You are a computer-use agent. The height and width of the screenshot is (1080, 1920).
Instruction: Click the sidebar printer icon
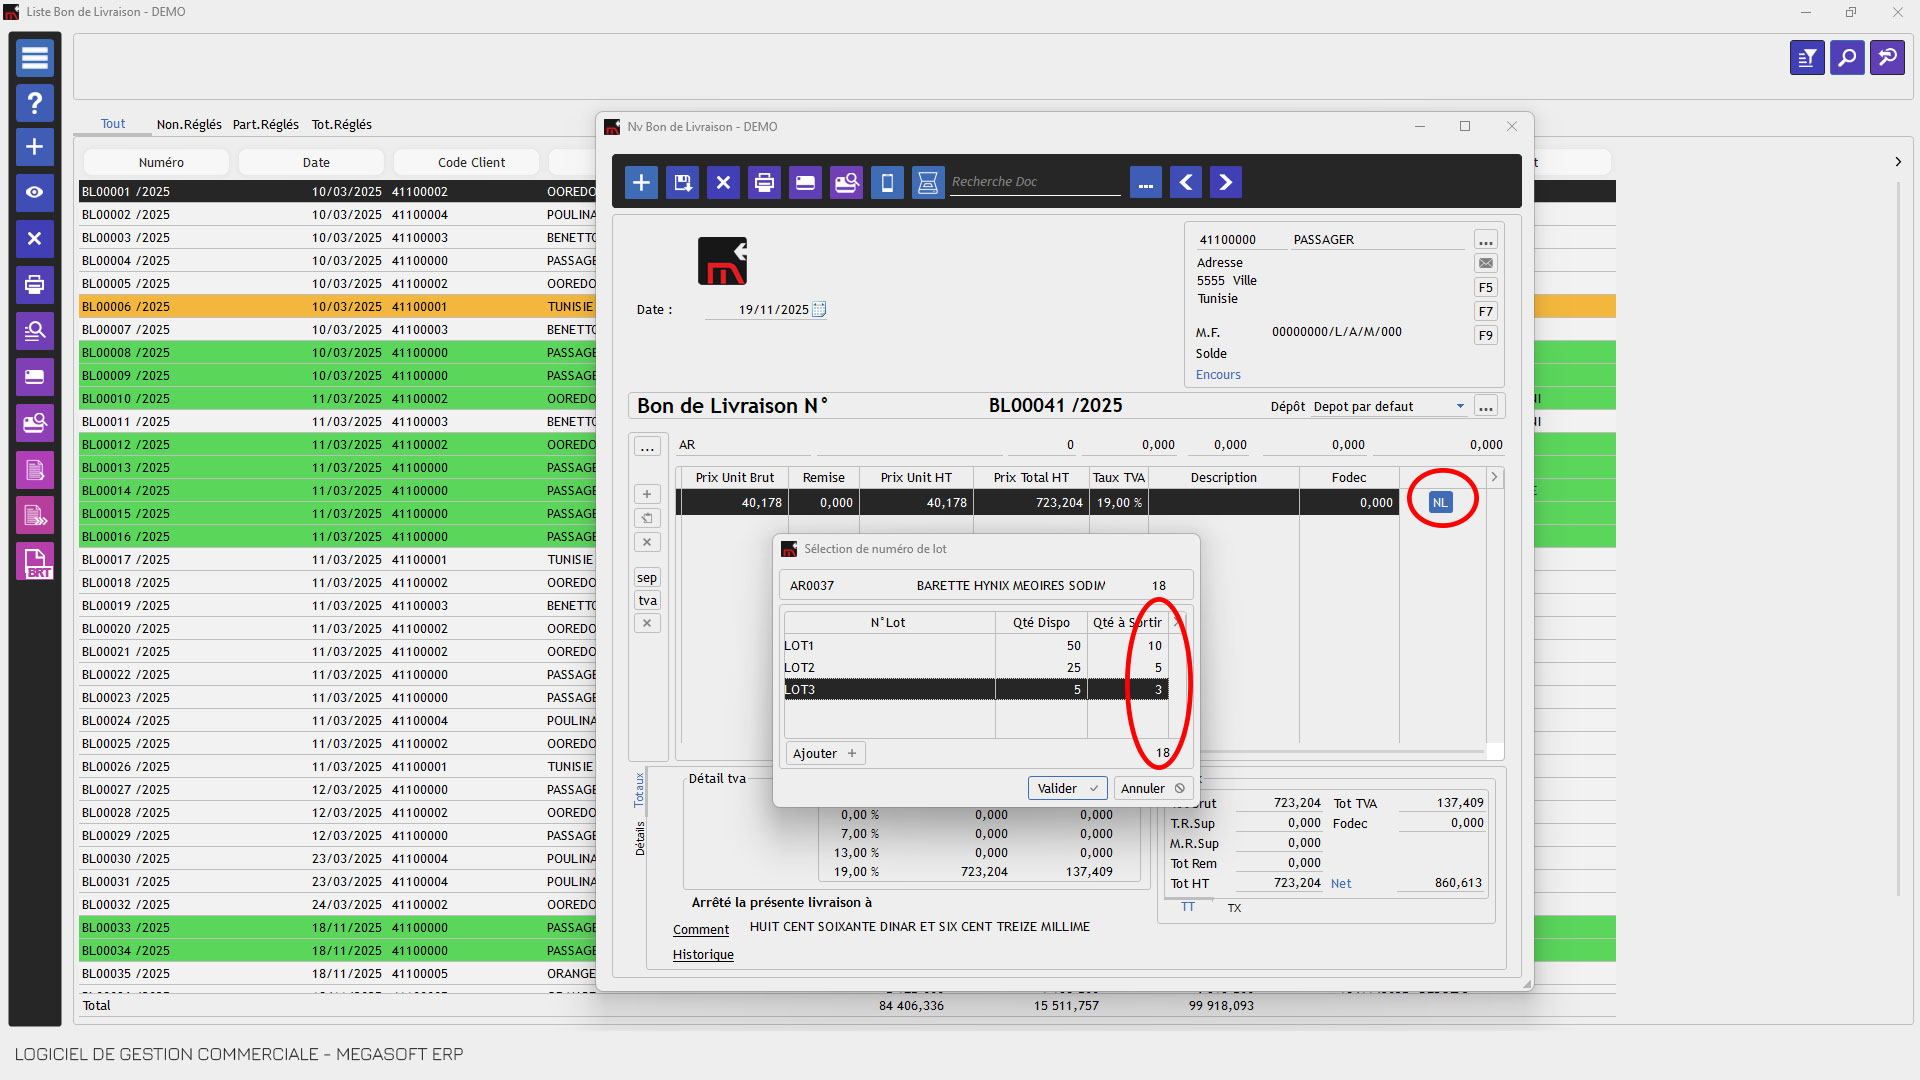pyautogui.click(x=34, y=284)
